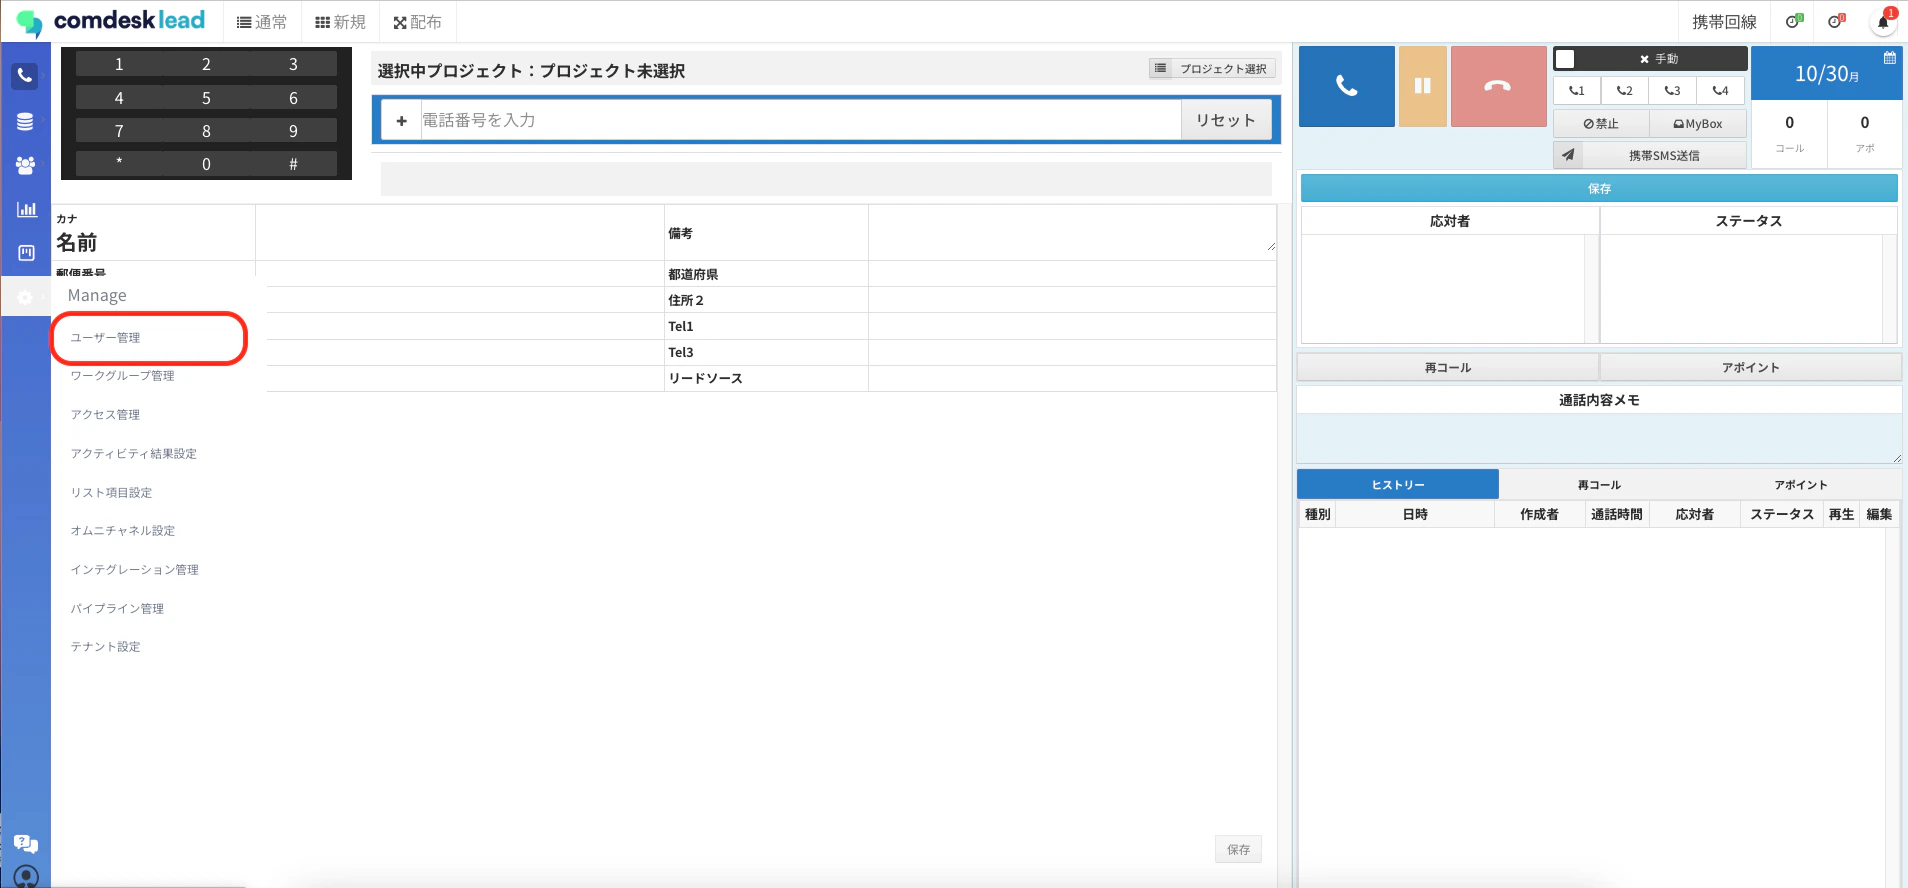The height and width of the screenshot is (888, 1908).
Task: Toggle the checkbox beside 手動
Action: [1565, 59]
